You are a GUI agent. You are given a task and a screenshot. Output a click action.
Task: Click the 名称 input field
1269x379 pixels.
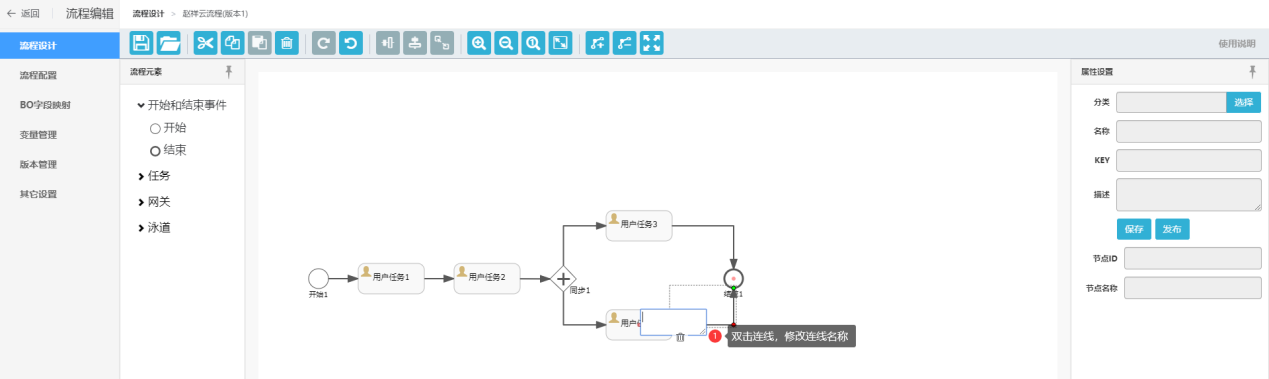click(x=1189, y=131)
